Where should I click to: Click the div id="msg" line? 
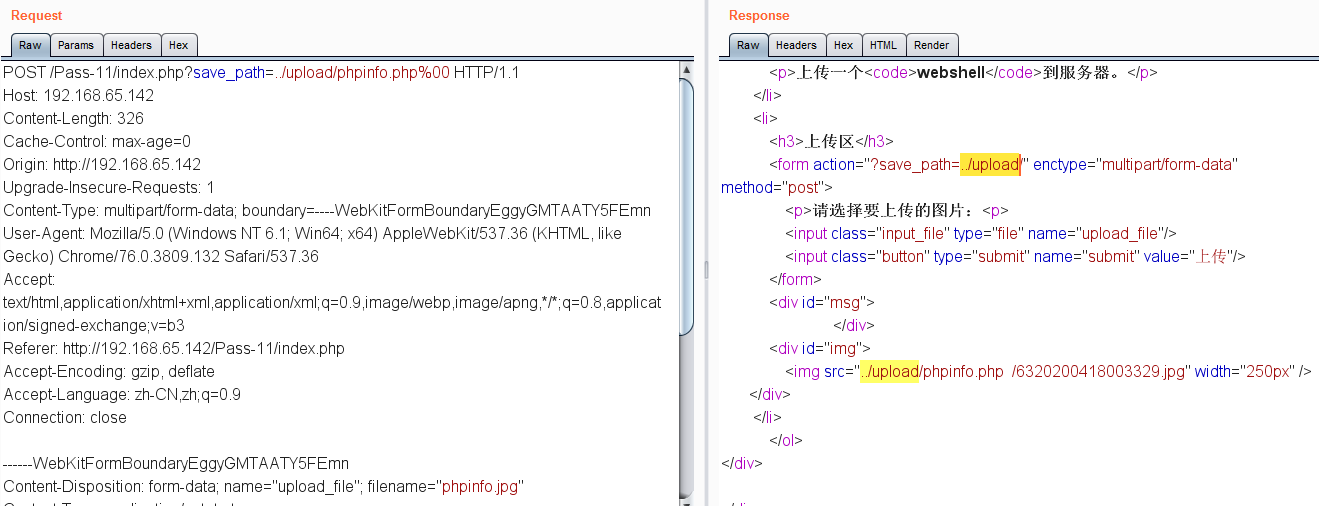[x=822, y=303]
